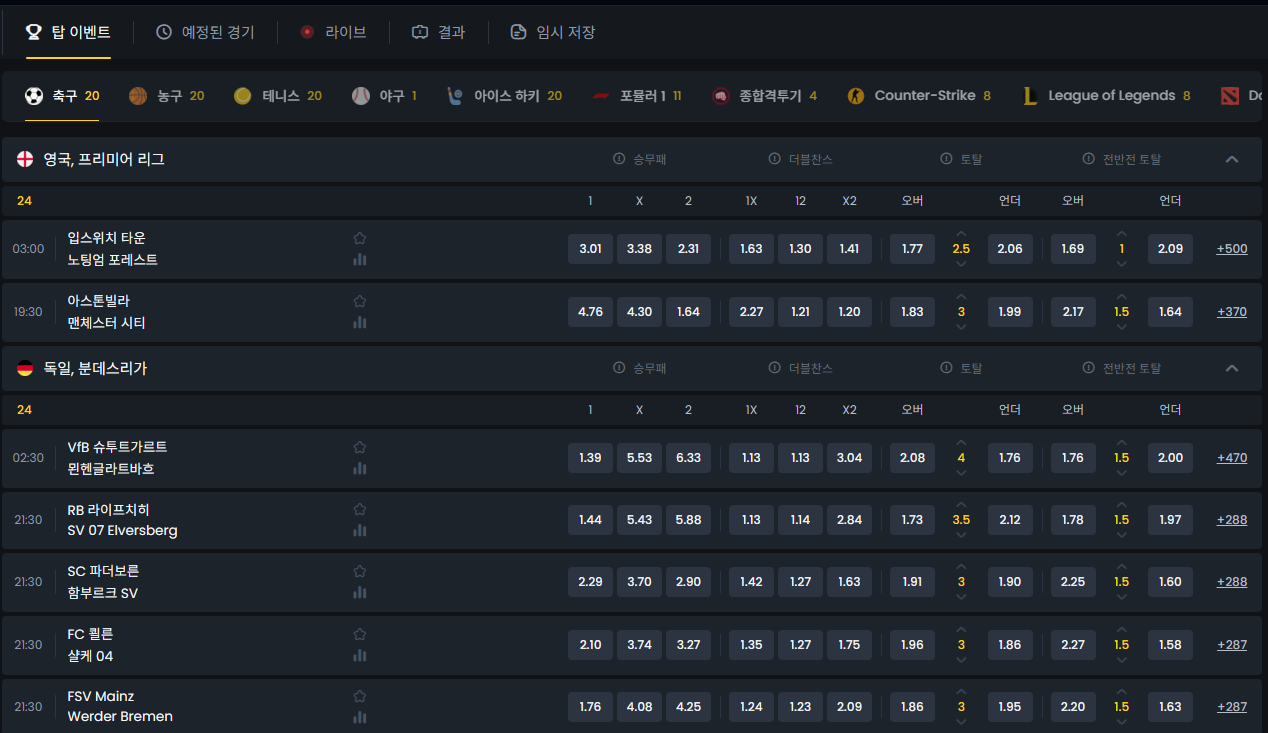1268x733 pixels.
Task: Select the 아이스 하키 hockey stick icon
Action: (x=455, y=96)
